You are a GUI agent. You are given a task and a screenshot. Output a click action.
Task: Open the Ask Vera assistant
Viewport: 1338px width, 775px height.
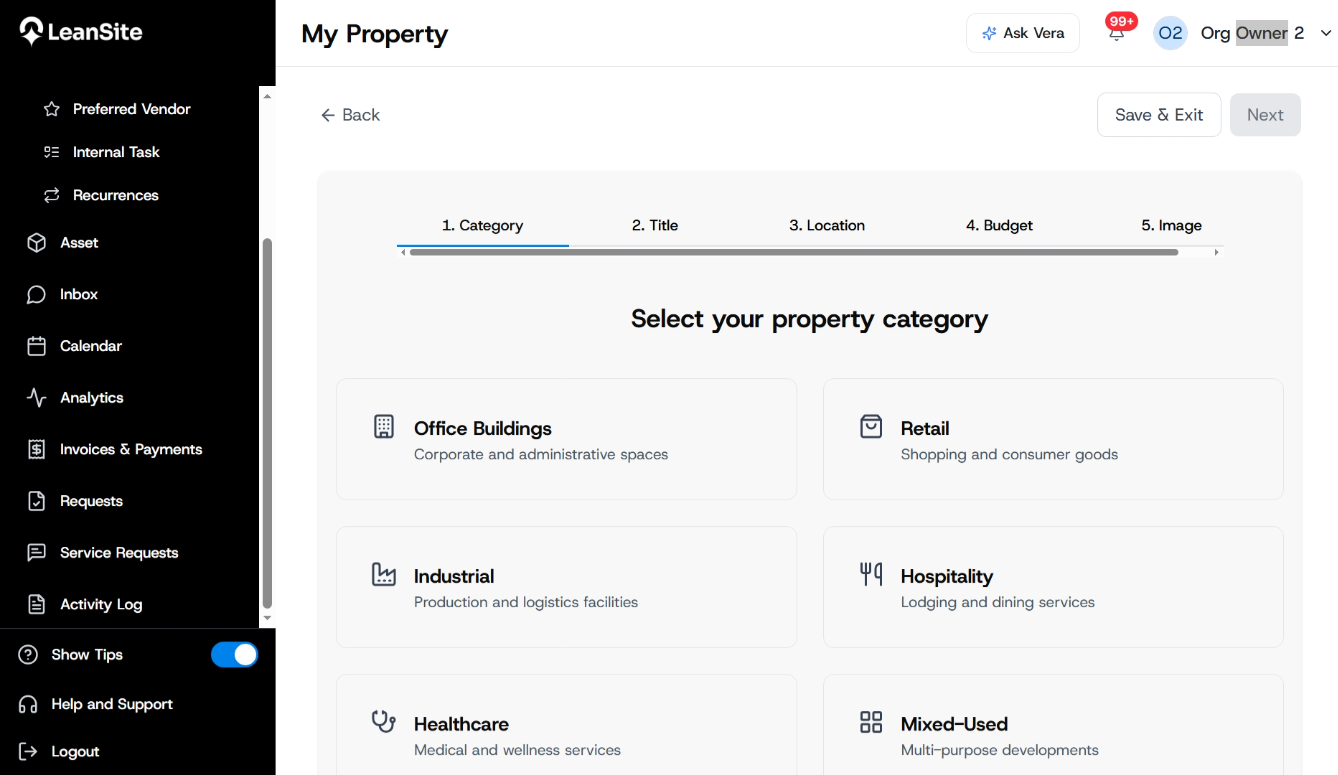(1022, 33)
